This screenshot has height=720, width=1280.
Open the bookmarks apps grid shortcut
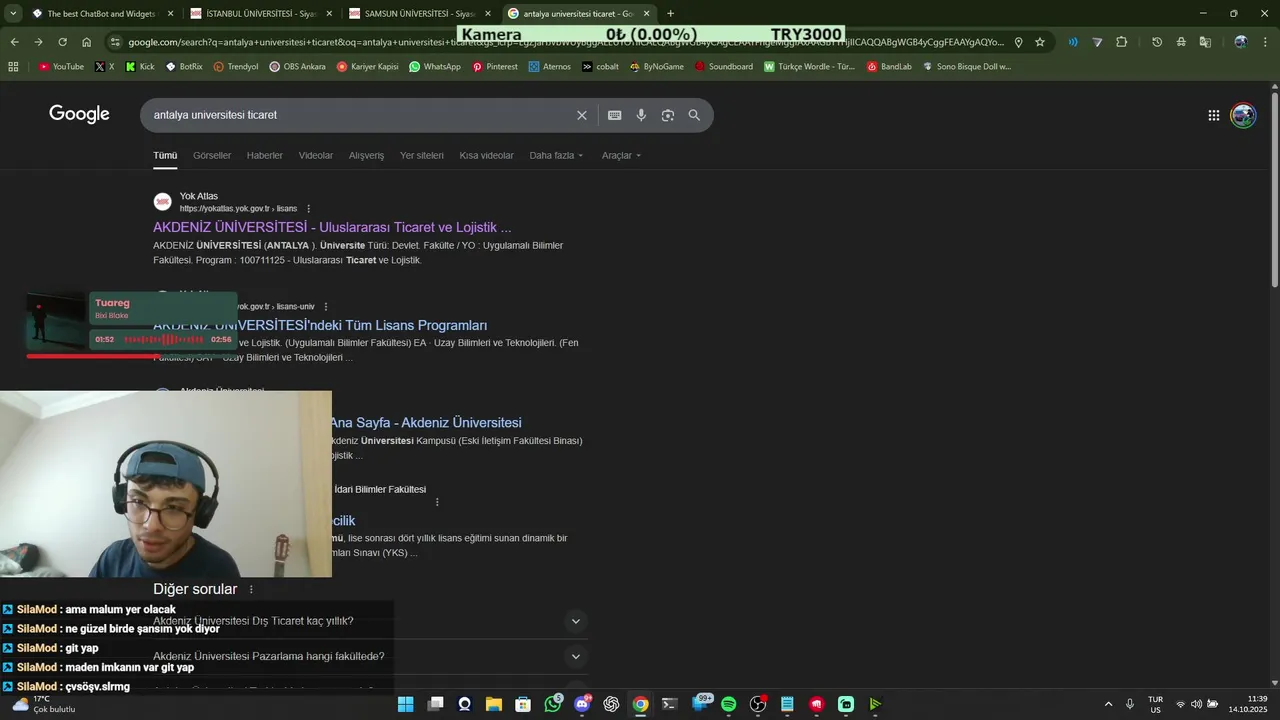(x=13, y=67)
